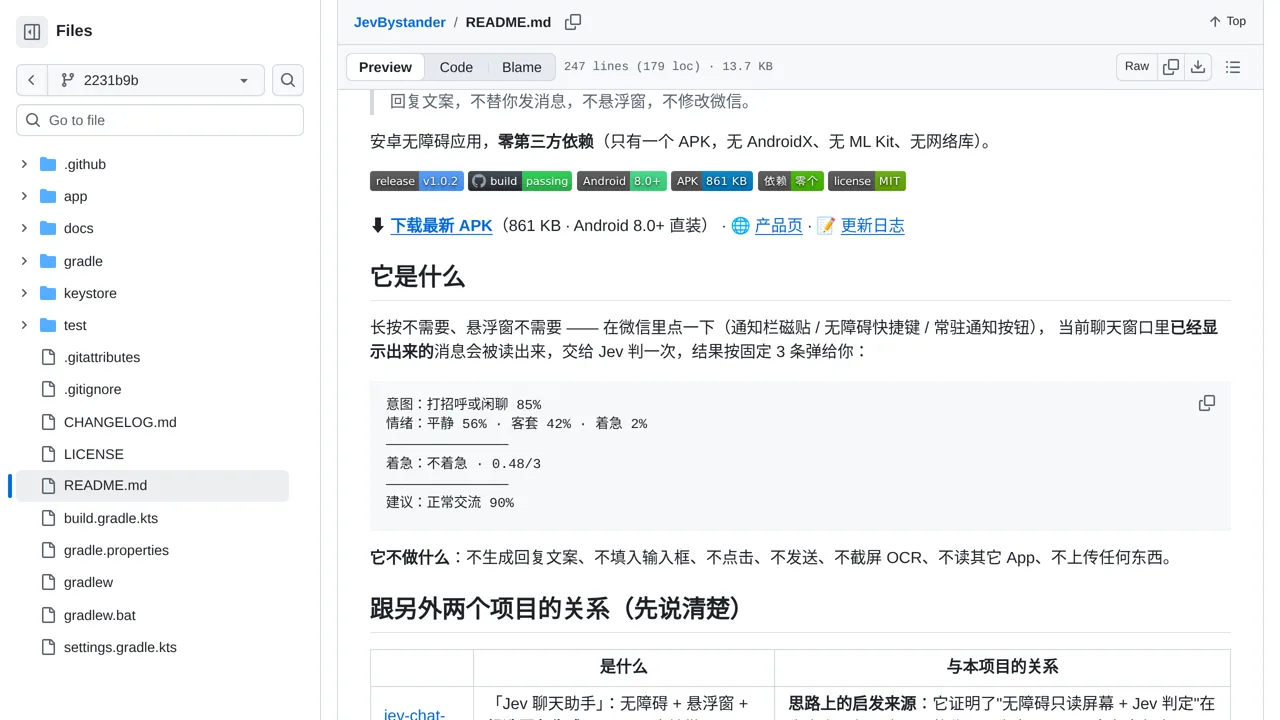The image size is (1280, 720).
Task: Go to the JevBystander repository breadcrumb
Action: pos(400,22)
